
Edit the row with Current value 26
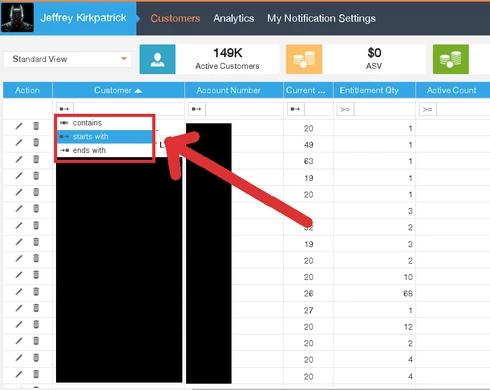19,292
